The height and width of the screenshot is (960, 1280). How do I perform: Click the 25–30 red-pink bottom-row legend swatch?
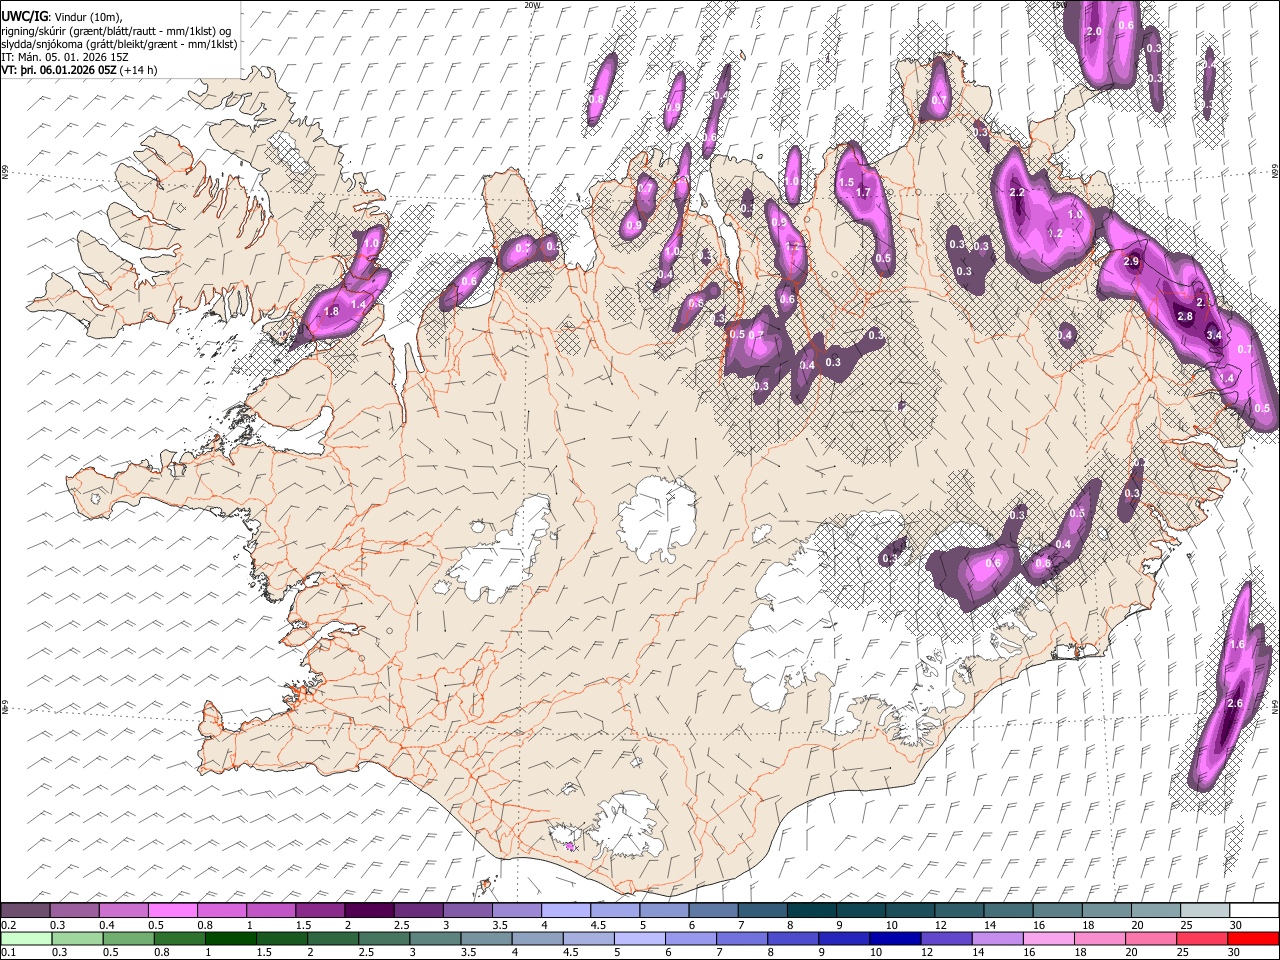tap(1202, 938)
